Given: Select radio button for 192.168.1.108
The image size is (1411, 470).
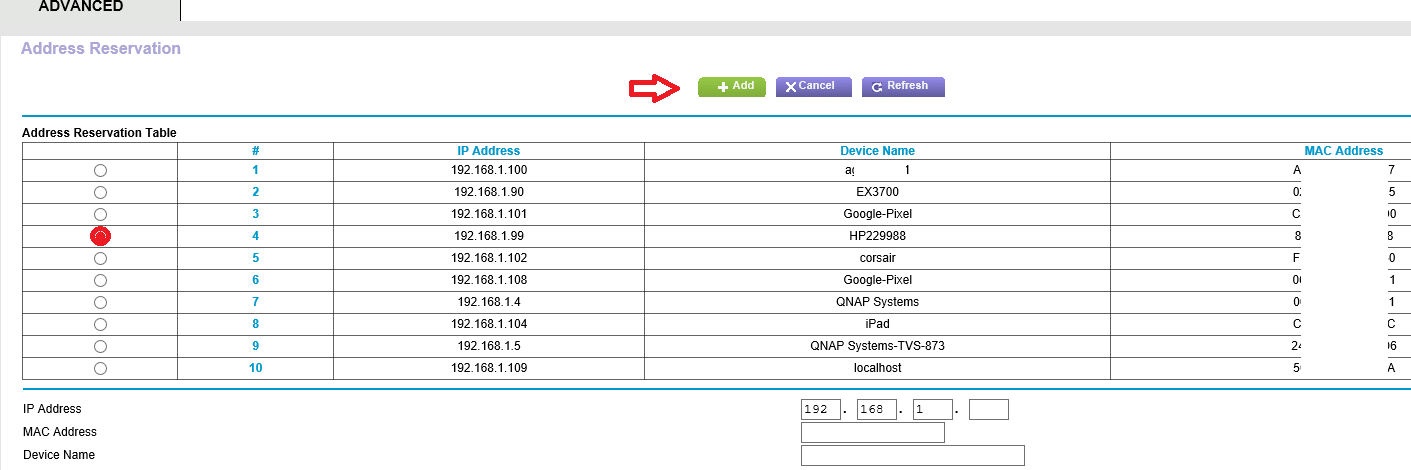Looking at the screenshot, I should coord(100,280).
